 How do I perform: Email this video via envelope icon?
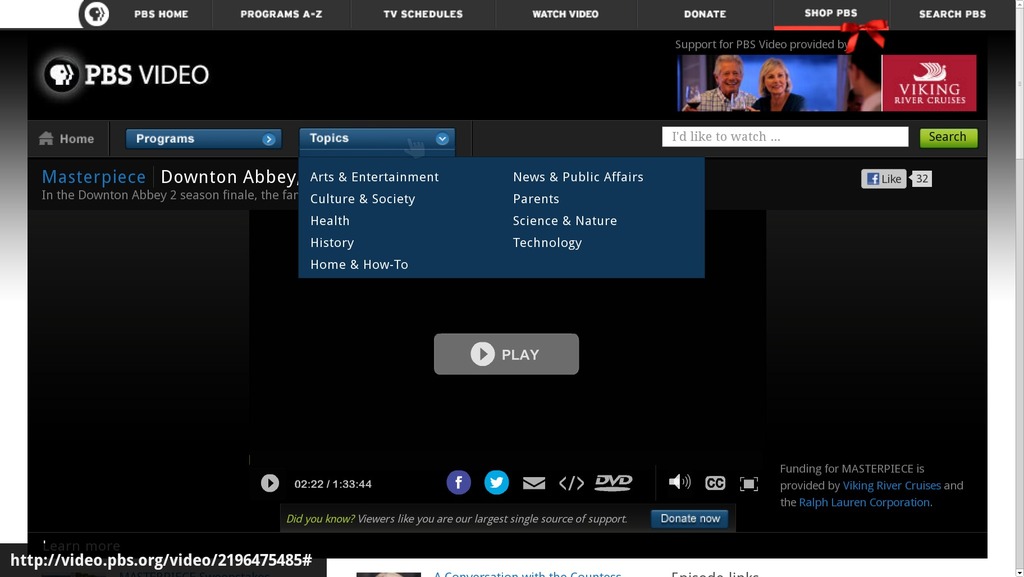(x=534, y=483)
